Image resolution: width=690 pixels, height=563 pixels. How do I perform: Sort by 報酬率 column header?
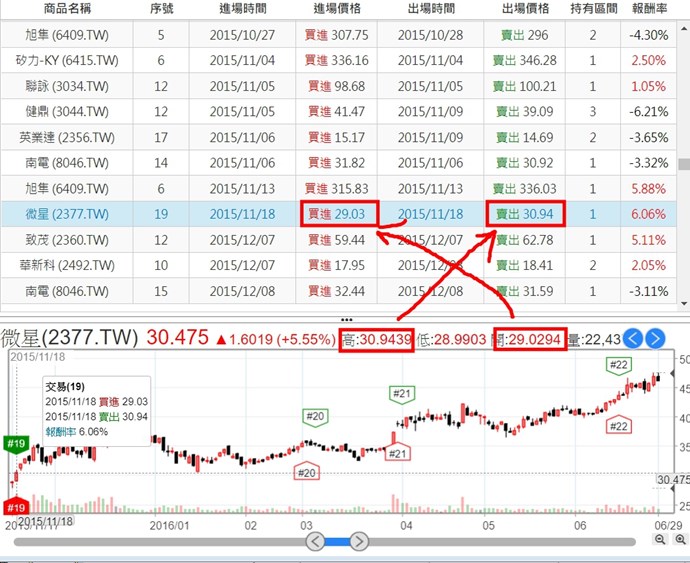coord(649,9)
